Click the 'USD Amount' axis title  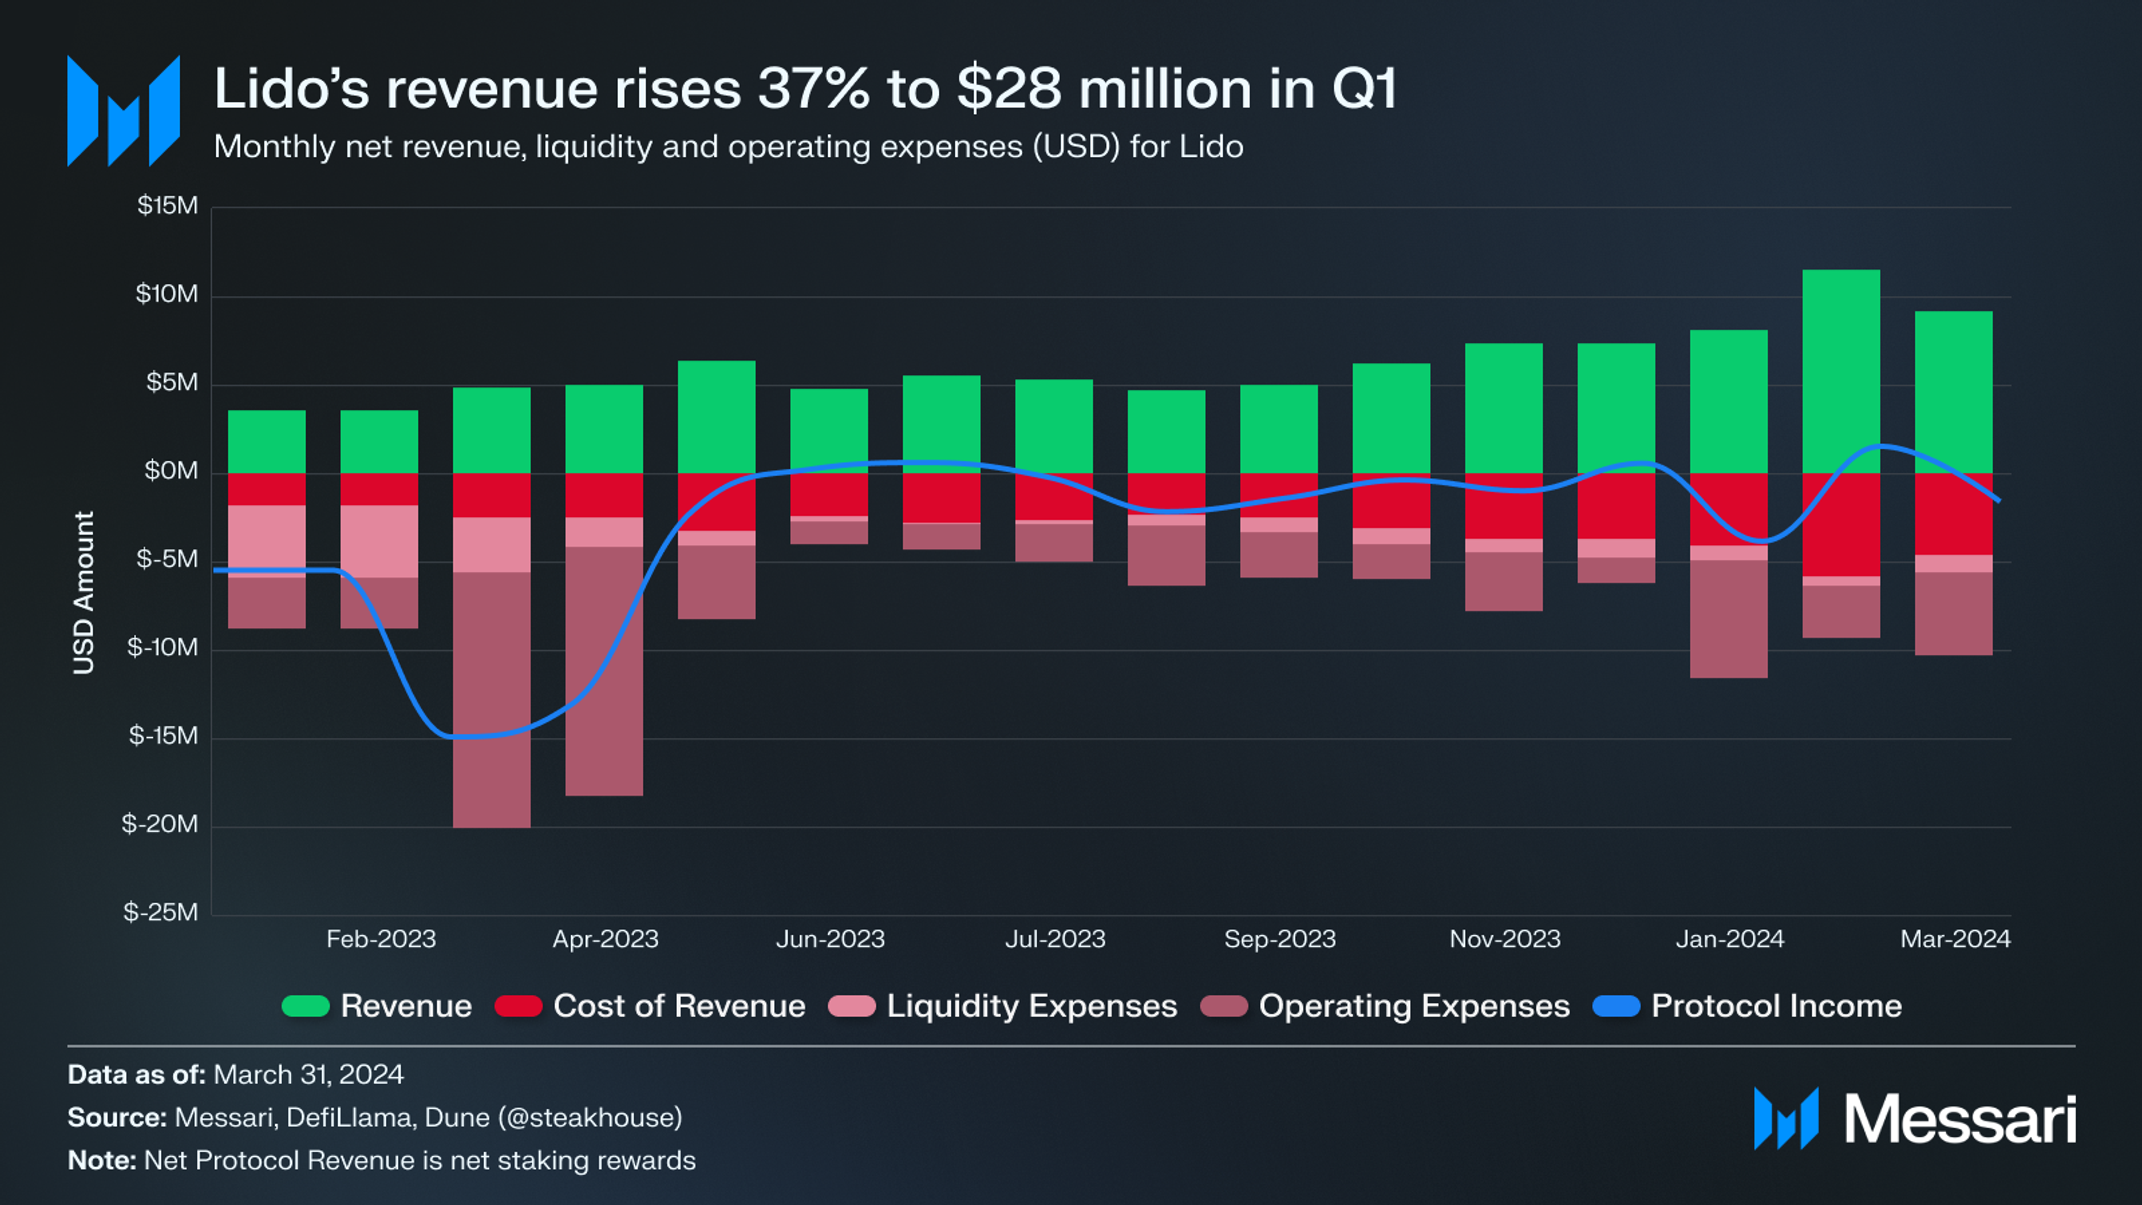(x=84, y=593)
